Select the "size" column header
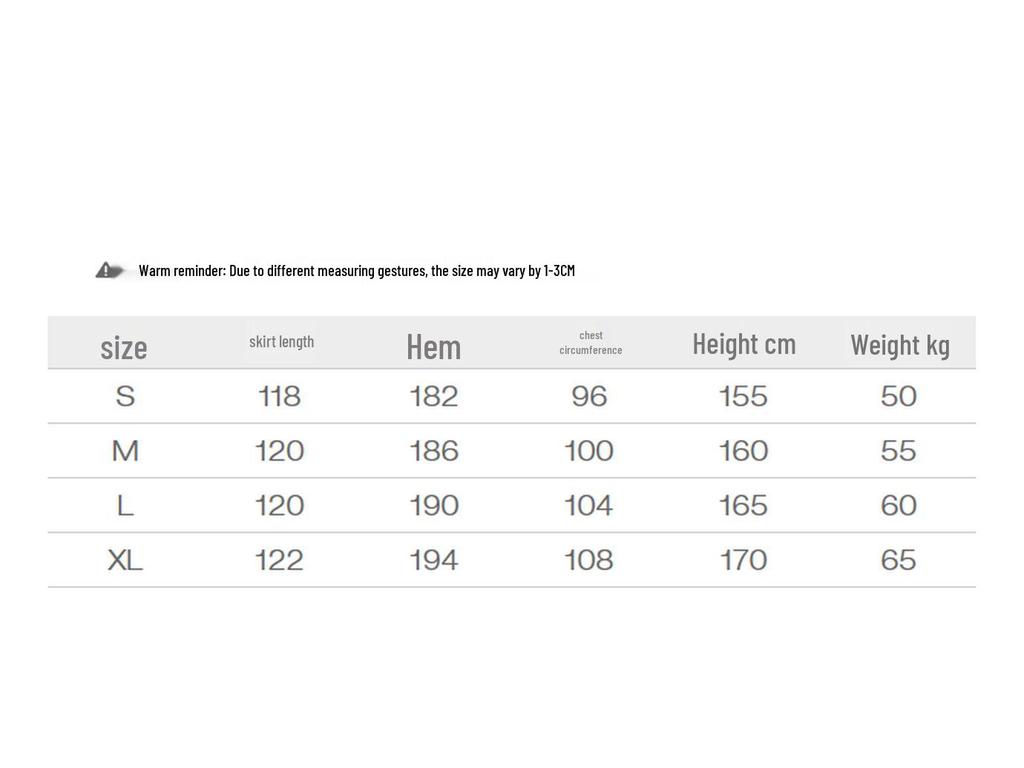This screenshot has height=768, width=1024. (x=124, y=347)
